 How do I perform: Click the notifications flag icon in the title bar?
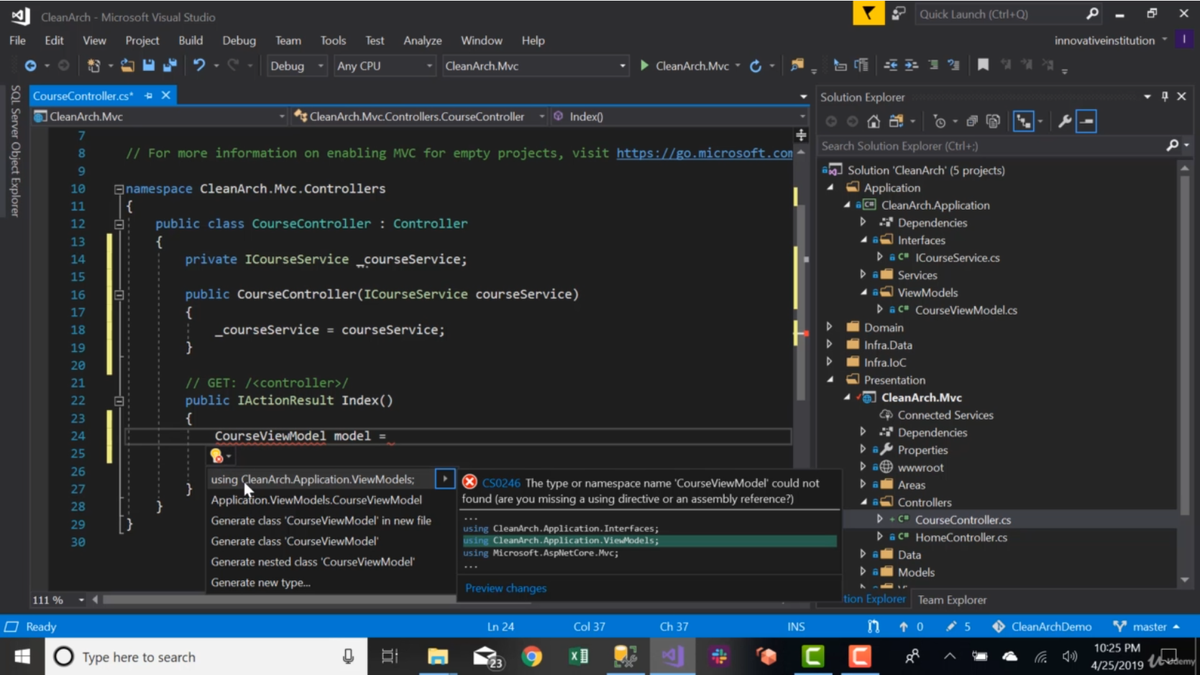[868, 14]
